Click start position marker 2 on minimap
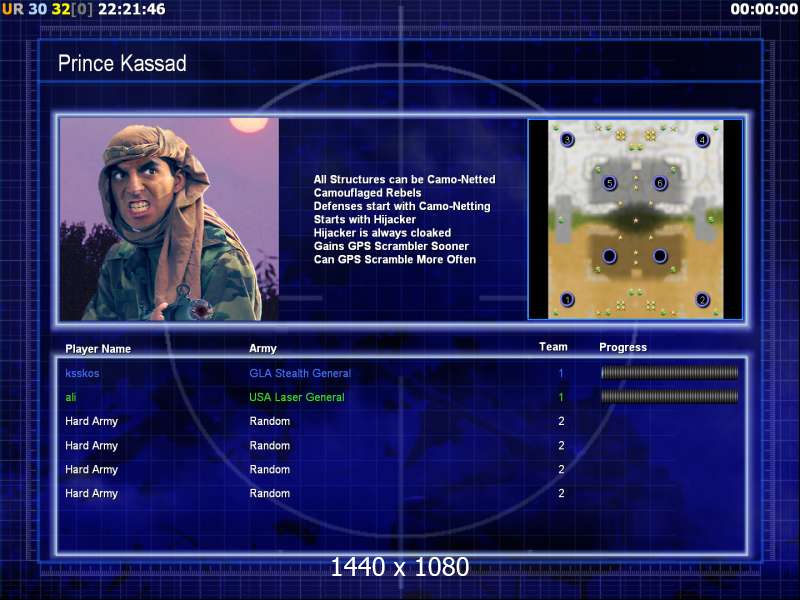 pos(702,299)
